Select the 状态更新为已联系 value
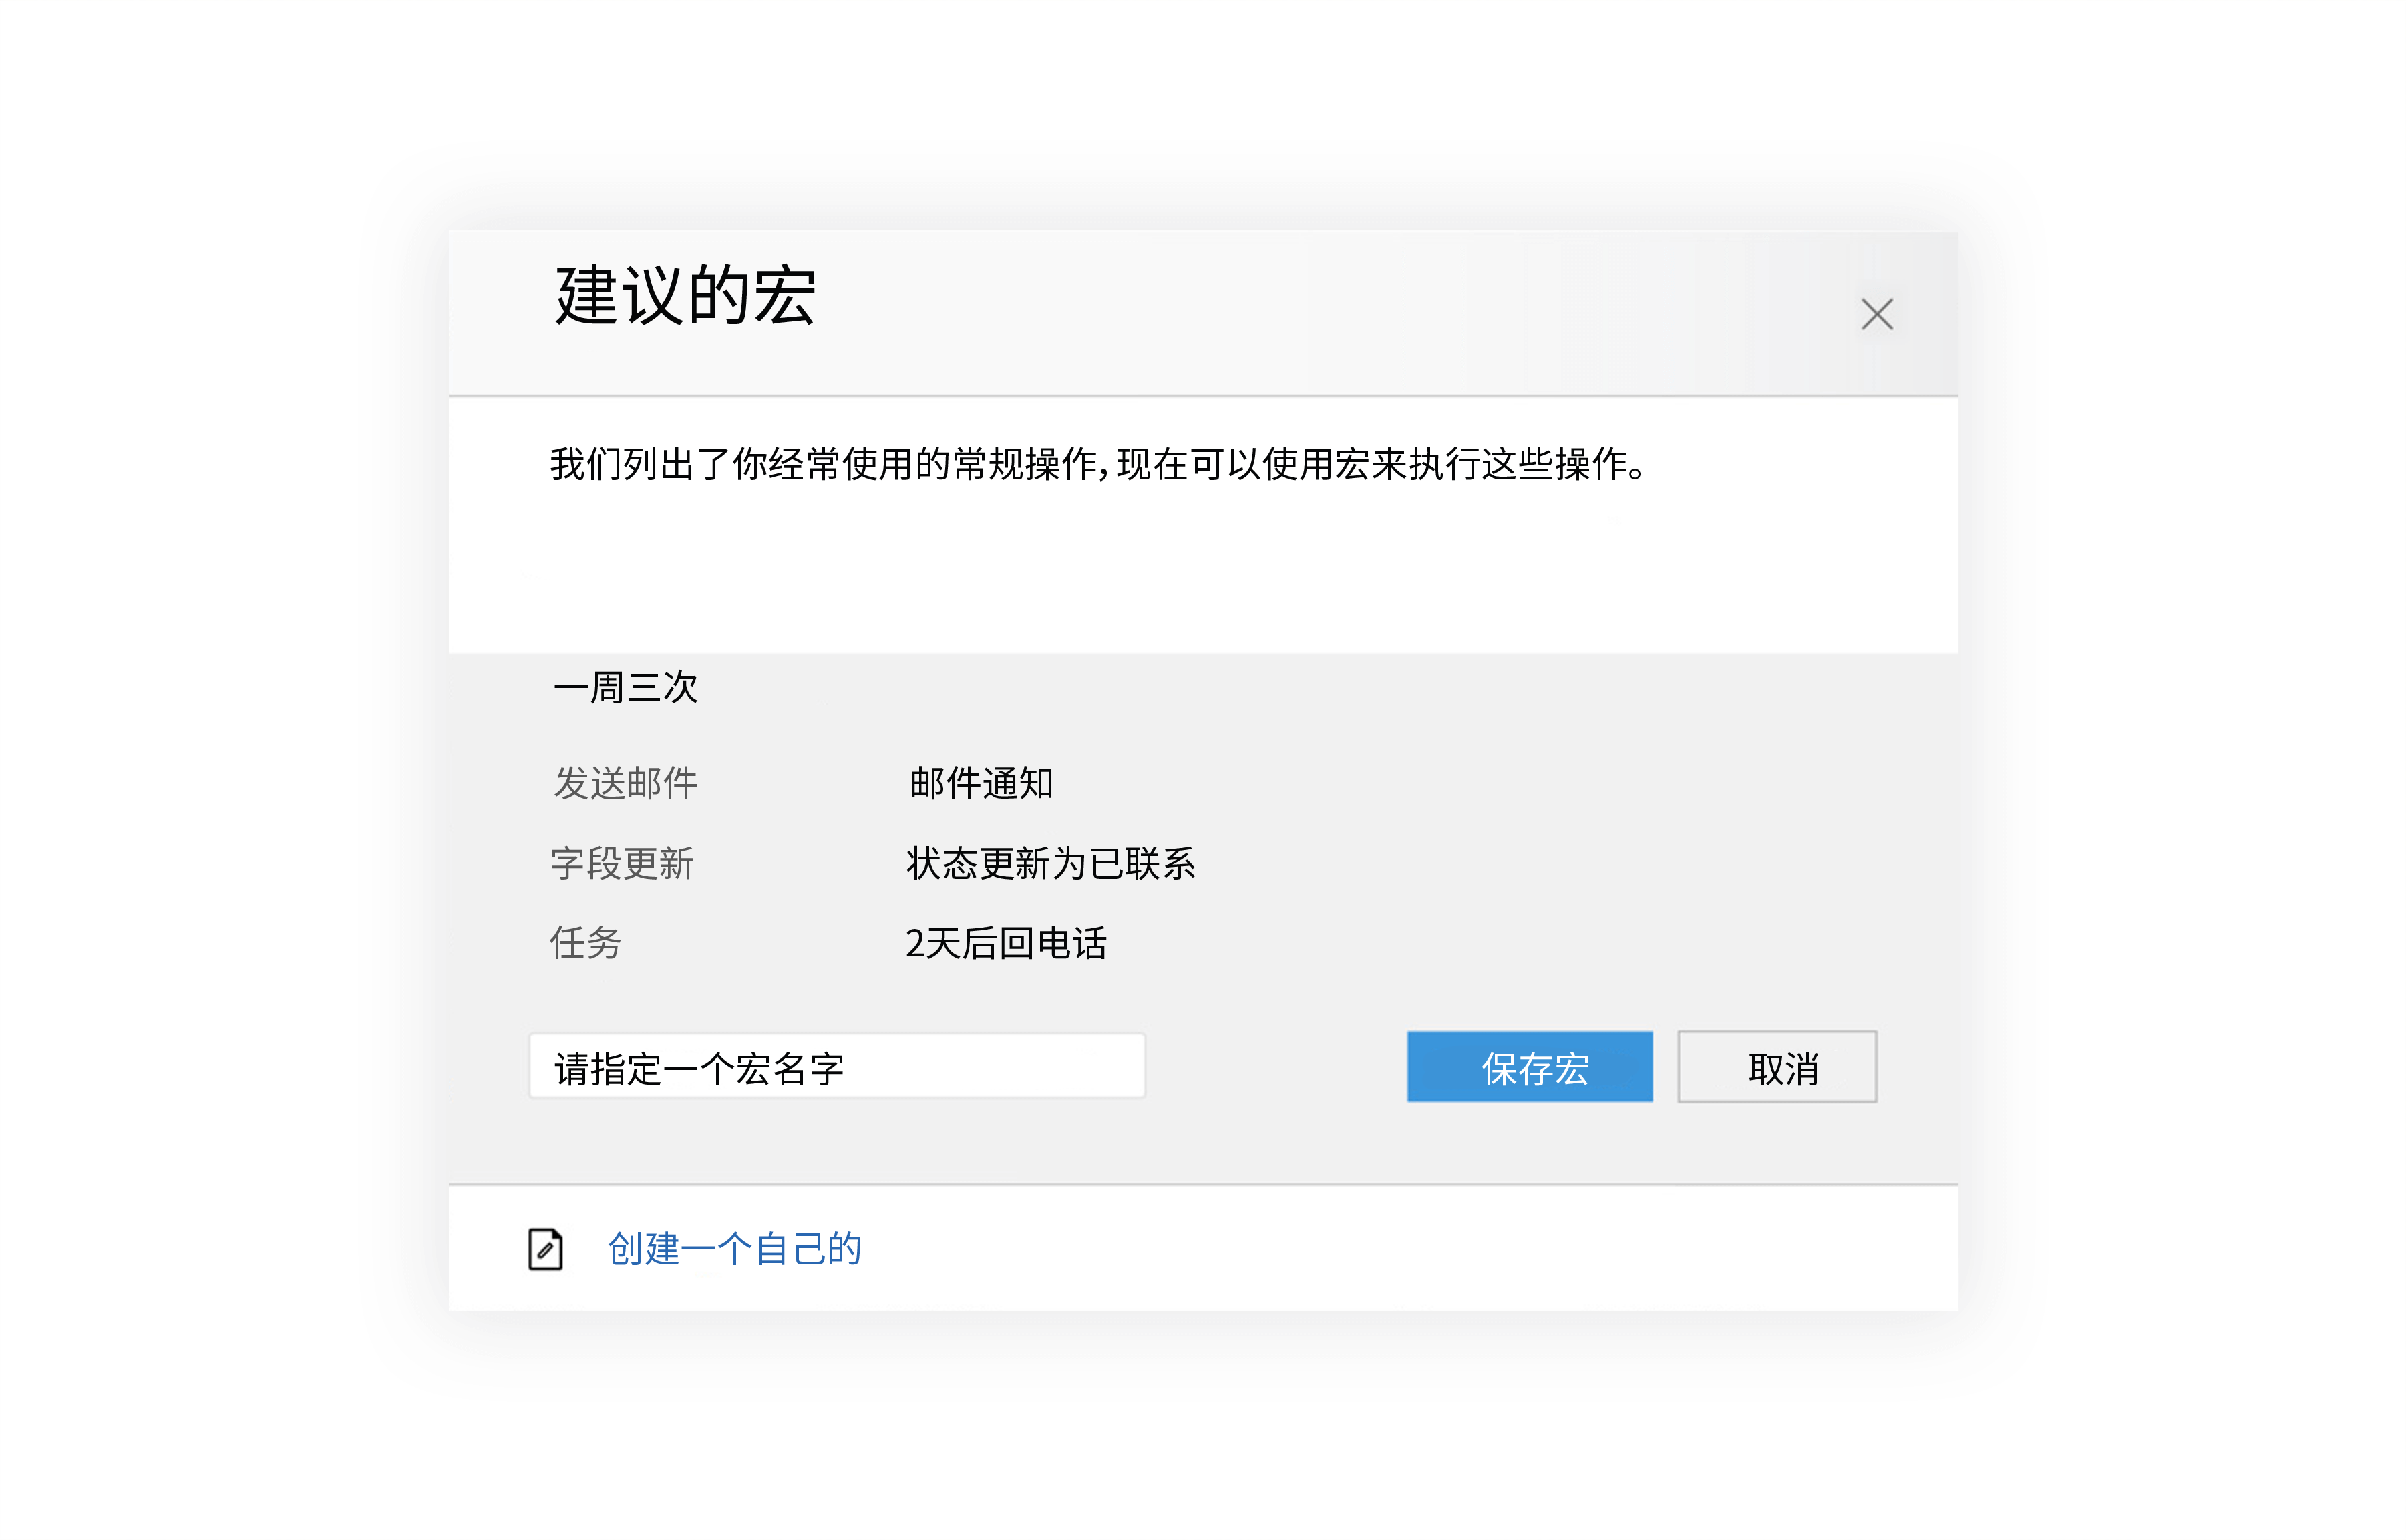The width and height of the screenshot is (2406, 1540). (x=1050, y=863)
